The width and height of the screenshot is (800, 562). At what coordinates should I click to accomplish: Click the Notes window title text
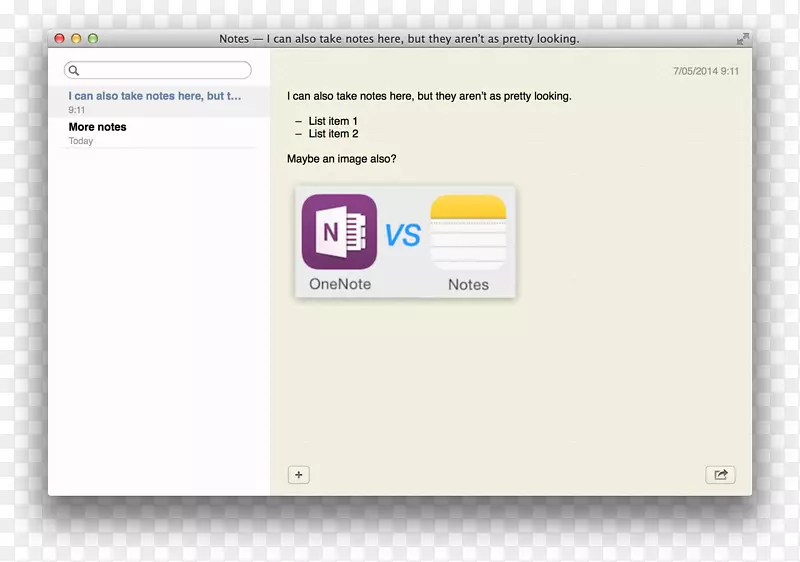click(399, 39)
